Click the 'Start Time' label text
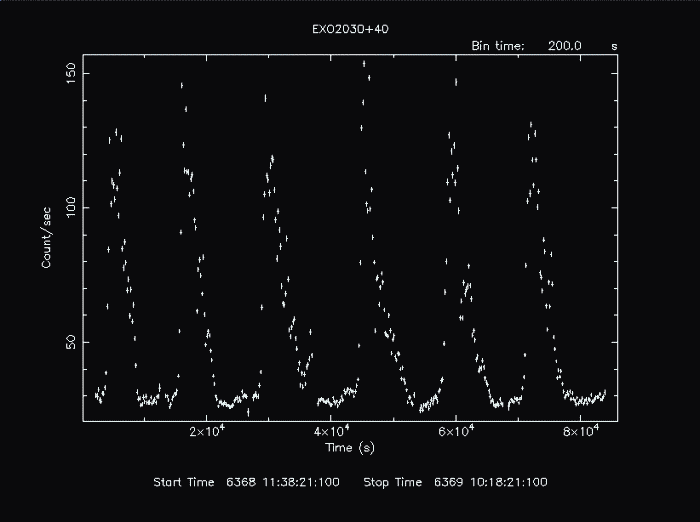 coord(183,482)
